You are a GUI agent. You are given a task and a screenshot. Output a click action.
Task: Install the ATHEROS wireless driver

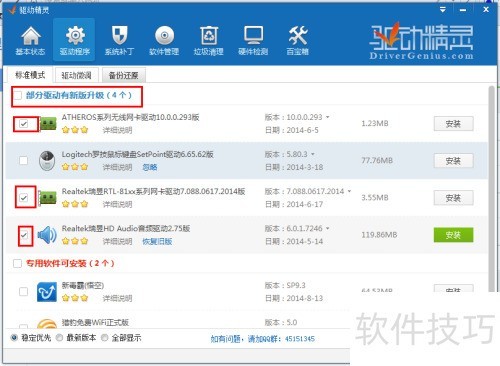(x=453, y=124)
